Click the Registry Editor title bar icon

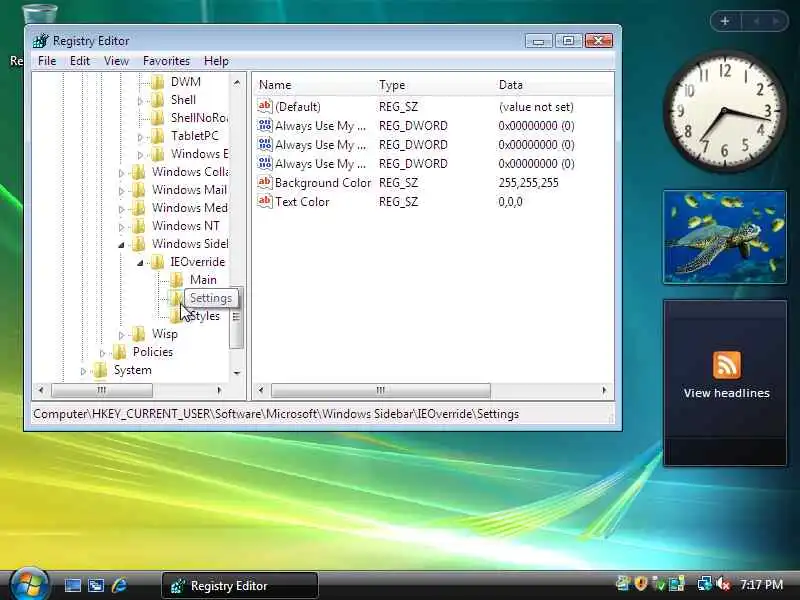(x=40, y=40)
